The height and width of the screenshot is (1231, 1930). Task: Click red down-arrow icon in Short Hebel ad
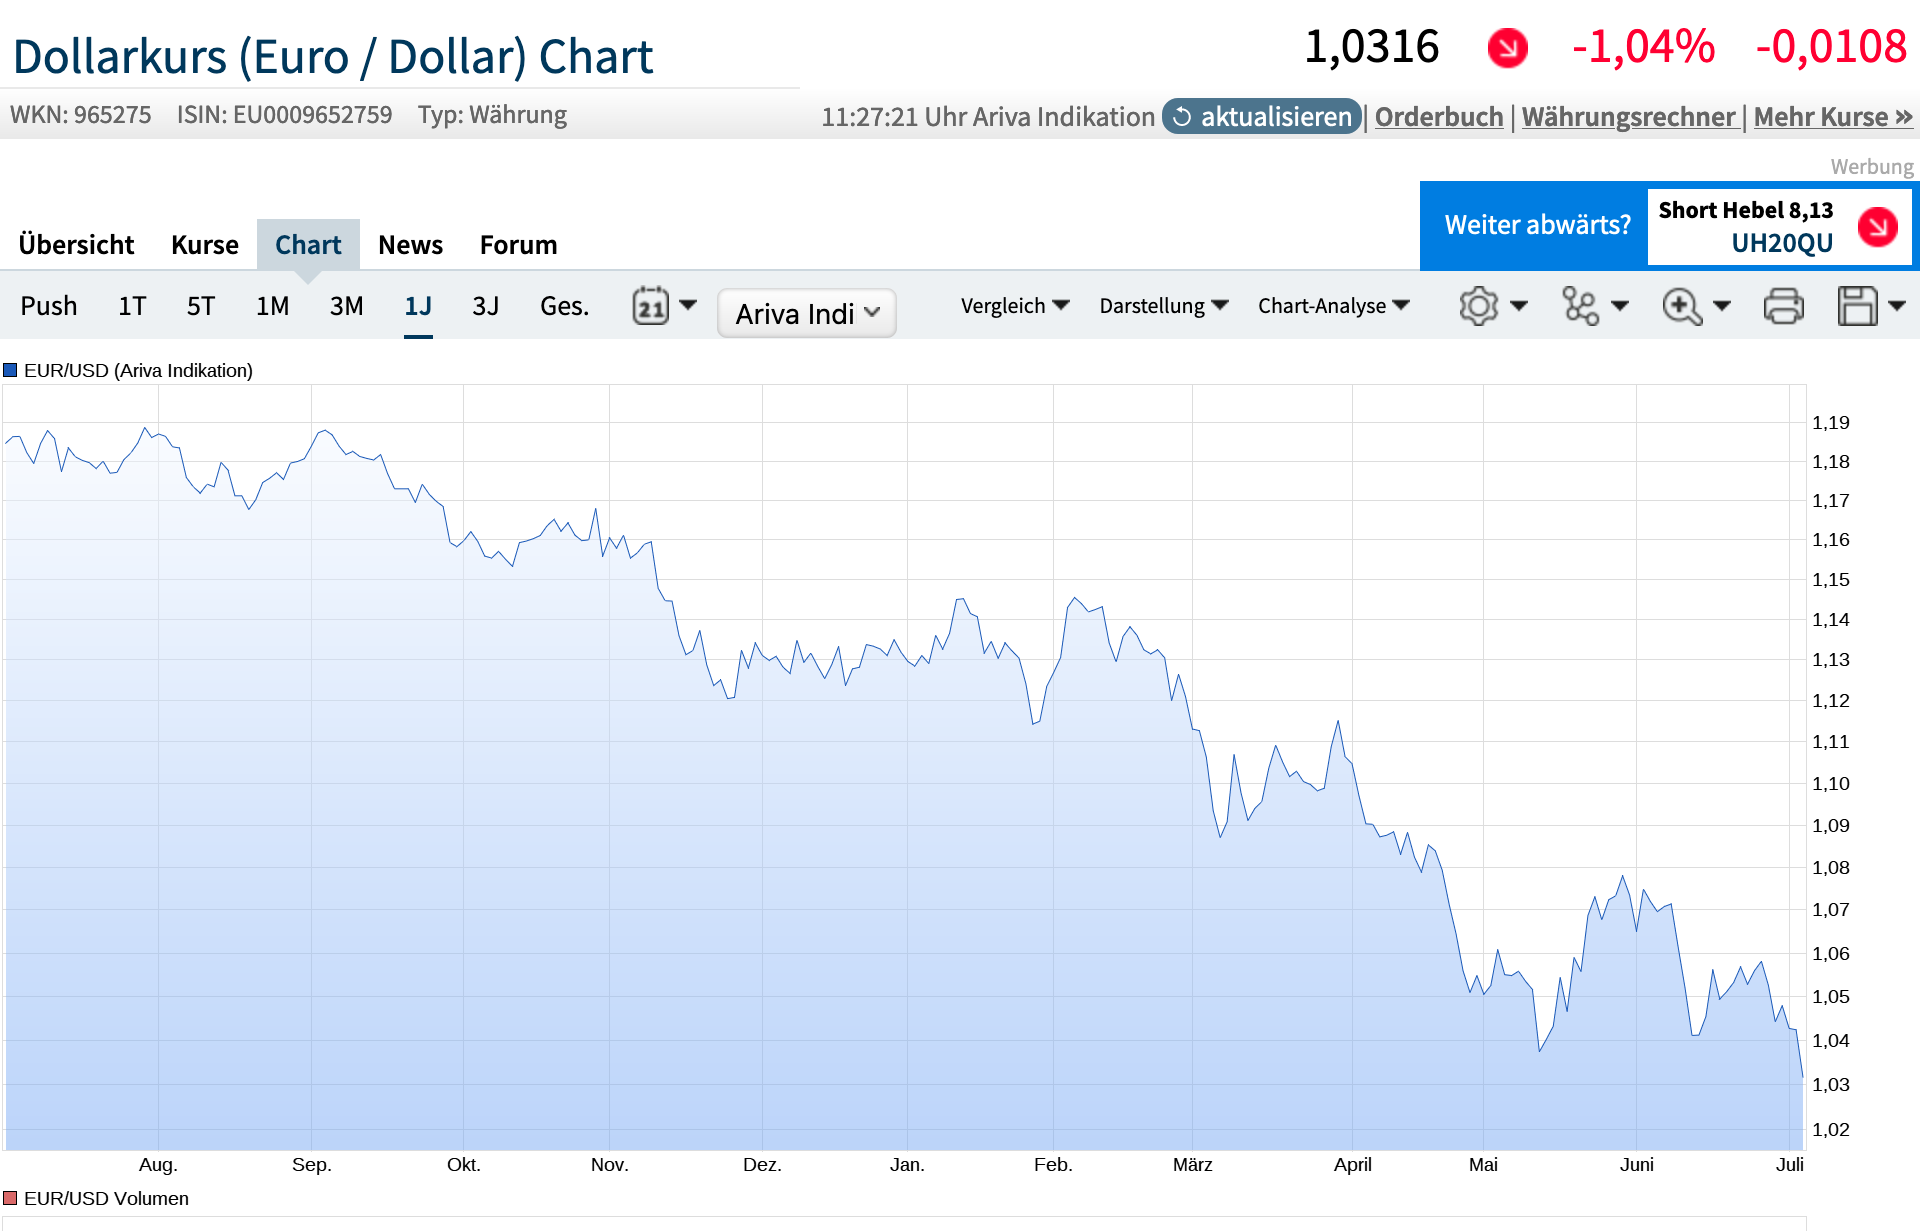pyautogui.click(x=1877, y=227)
